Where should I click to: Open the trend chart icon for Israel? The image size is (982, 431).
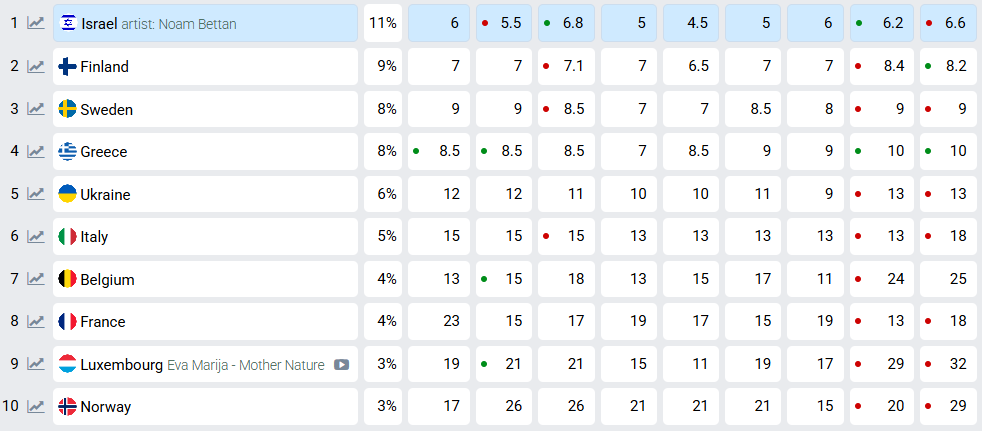pyautogui.click(x=36, y=24)
